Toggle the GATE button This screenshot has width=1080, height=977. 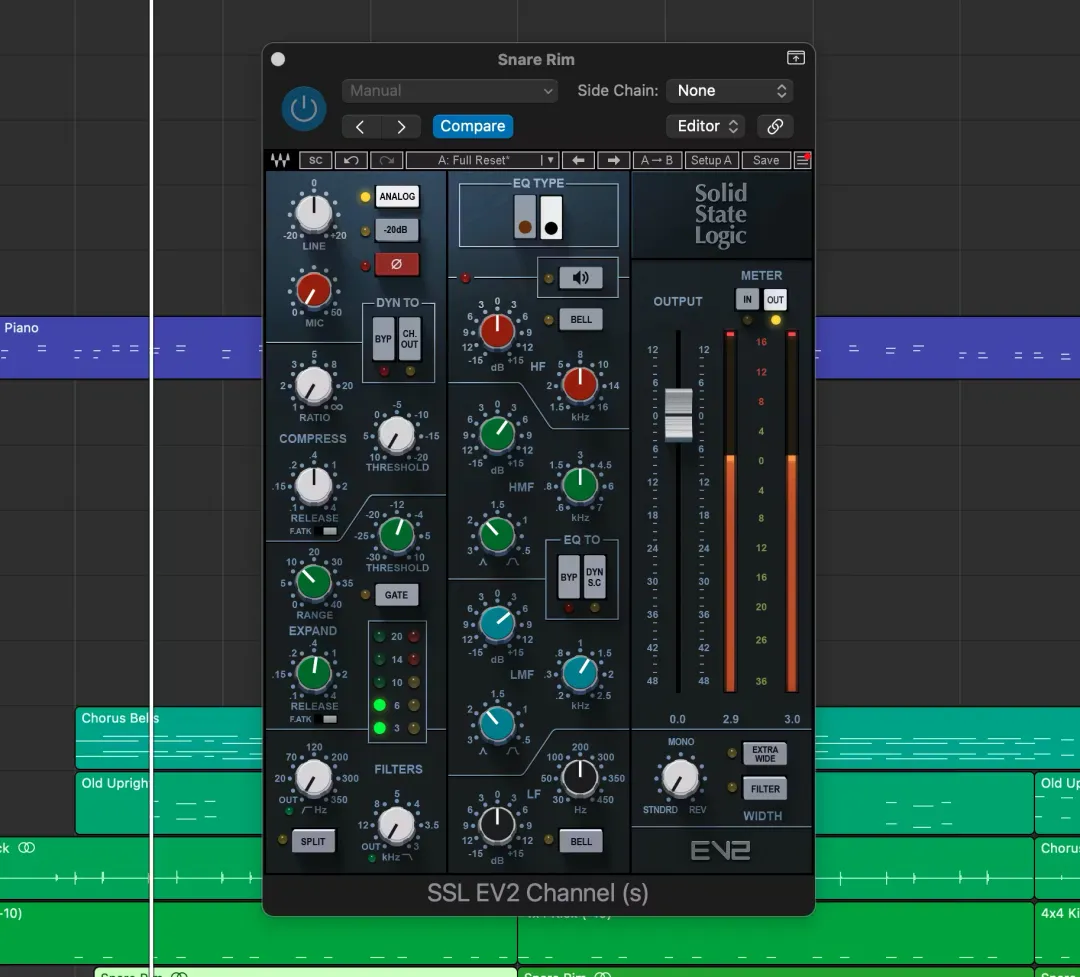[397, 595]
